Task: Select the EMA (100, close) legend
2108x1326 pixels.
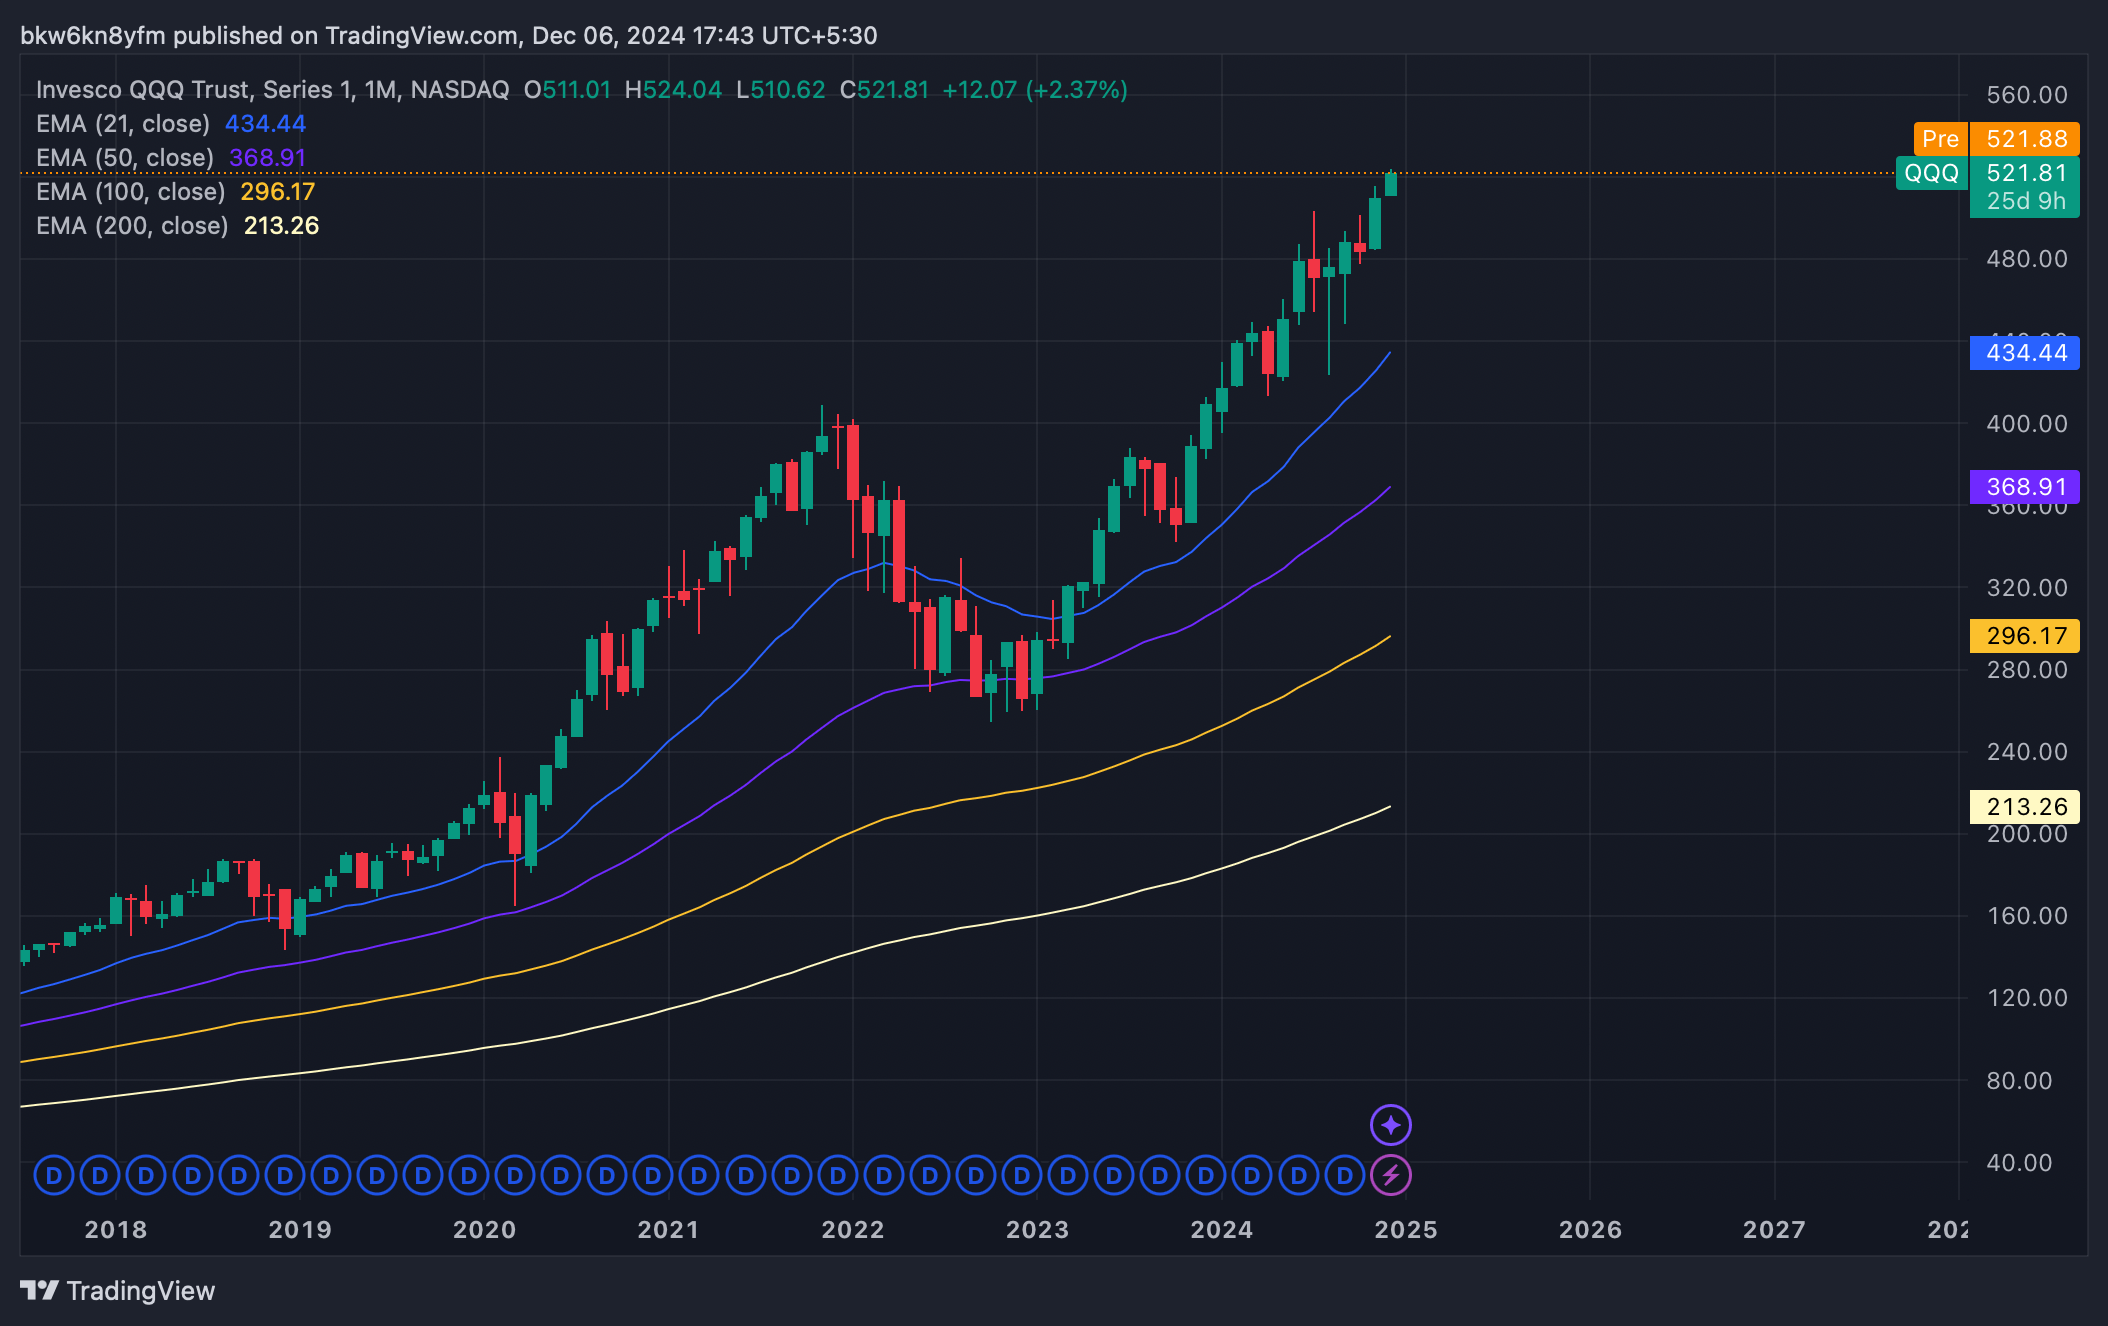Action: [130, 192]
